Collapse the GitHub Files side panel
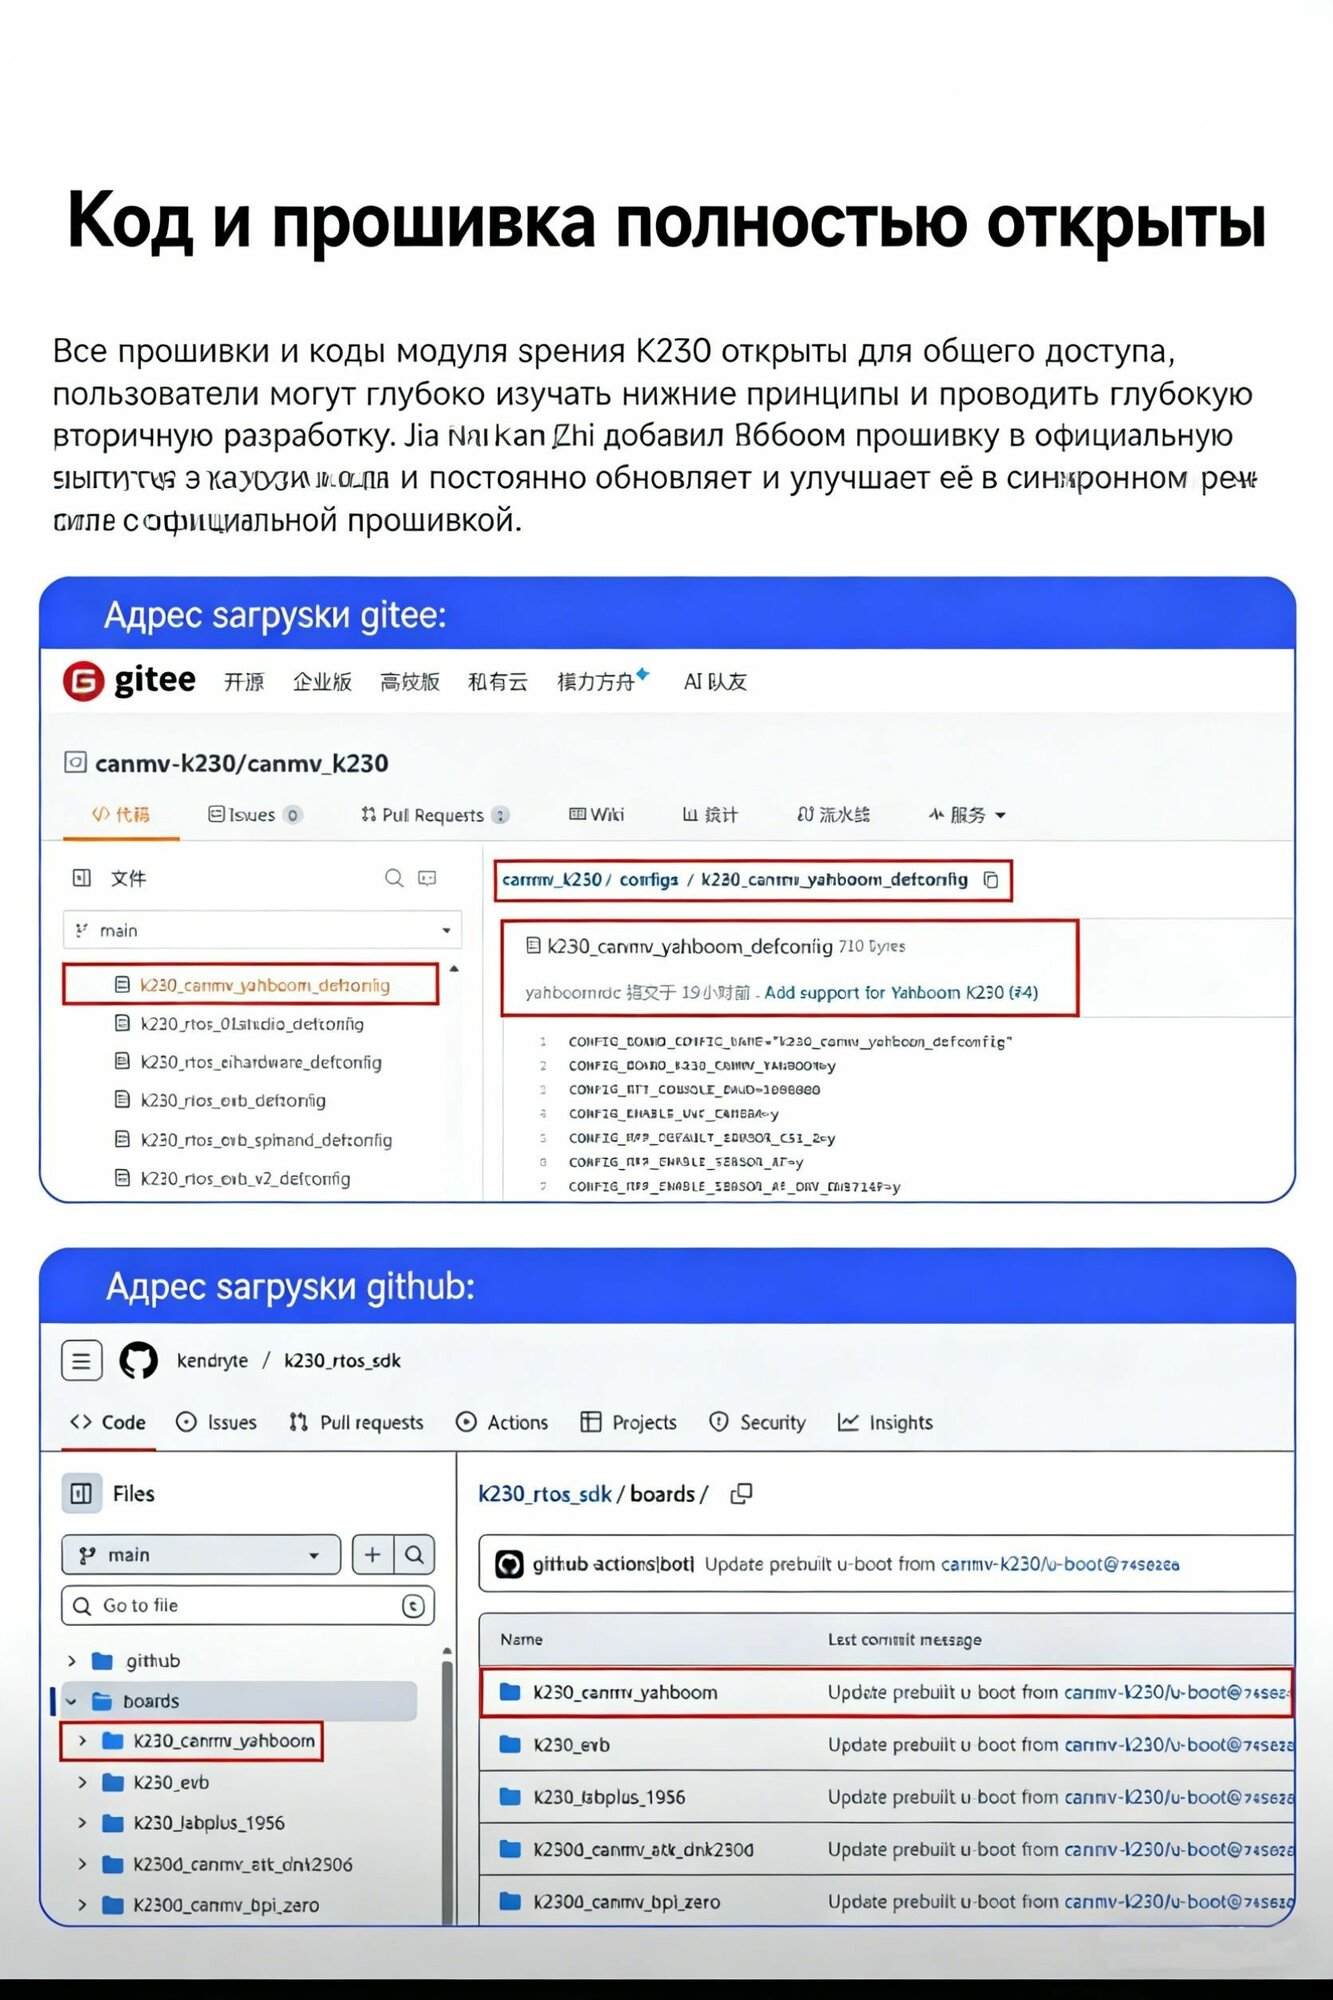Image resolution: width=1333 pixels, height=2000 pixels. point(82,1493)
